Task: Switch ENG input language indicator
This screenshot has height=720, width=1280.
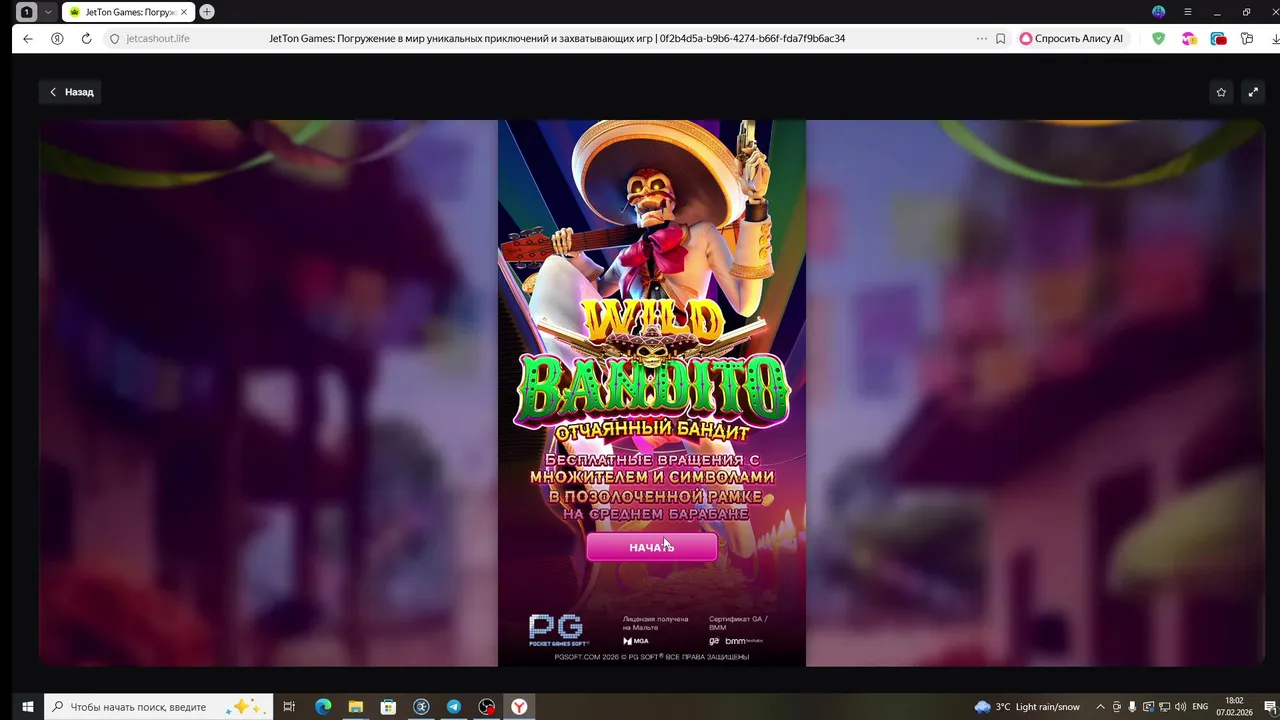Action: point(1200,707)
